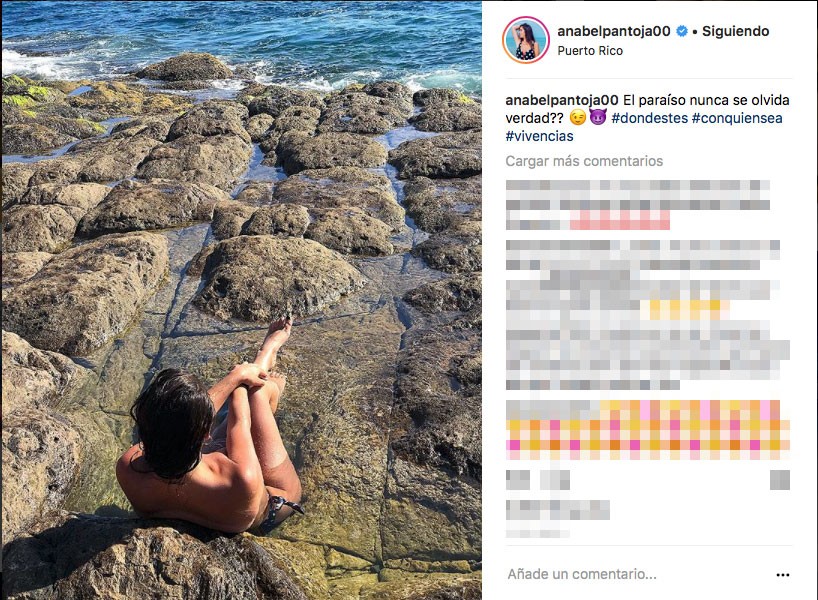Viewport: 818px width, 600px height.
Task: Click the colorful pixelated emoji comment block
Action: tap(647, 430)
